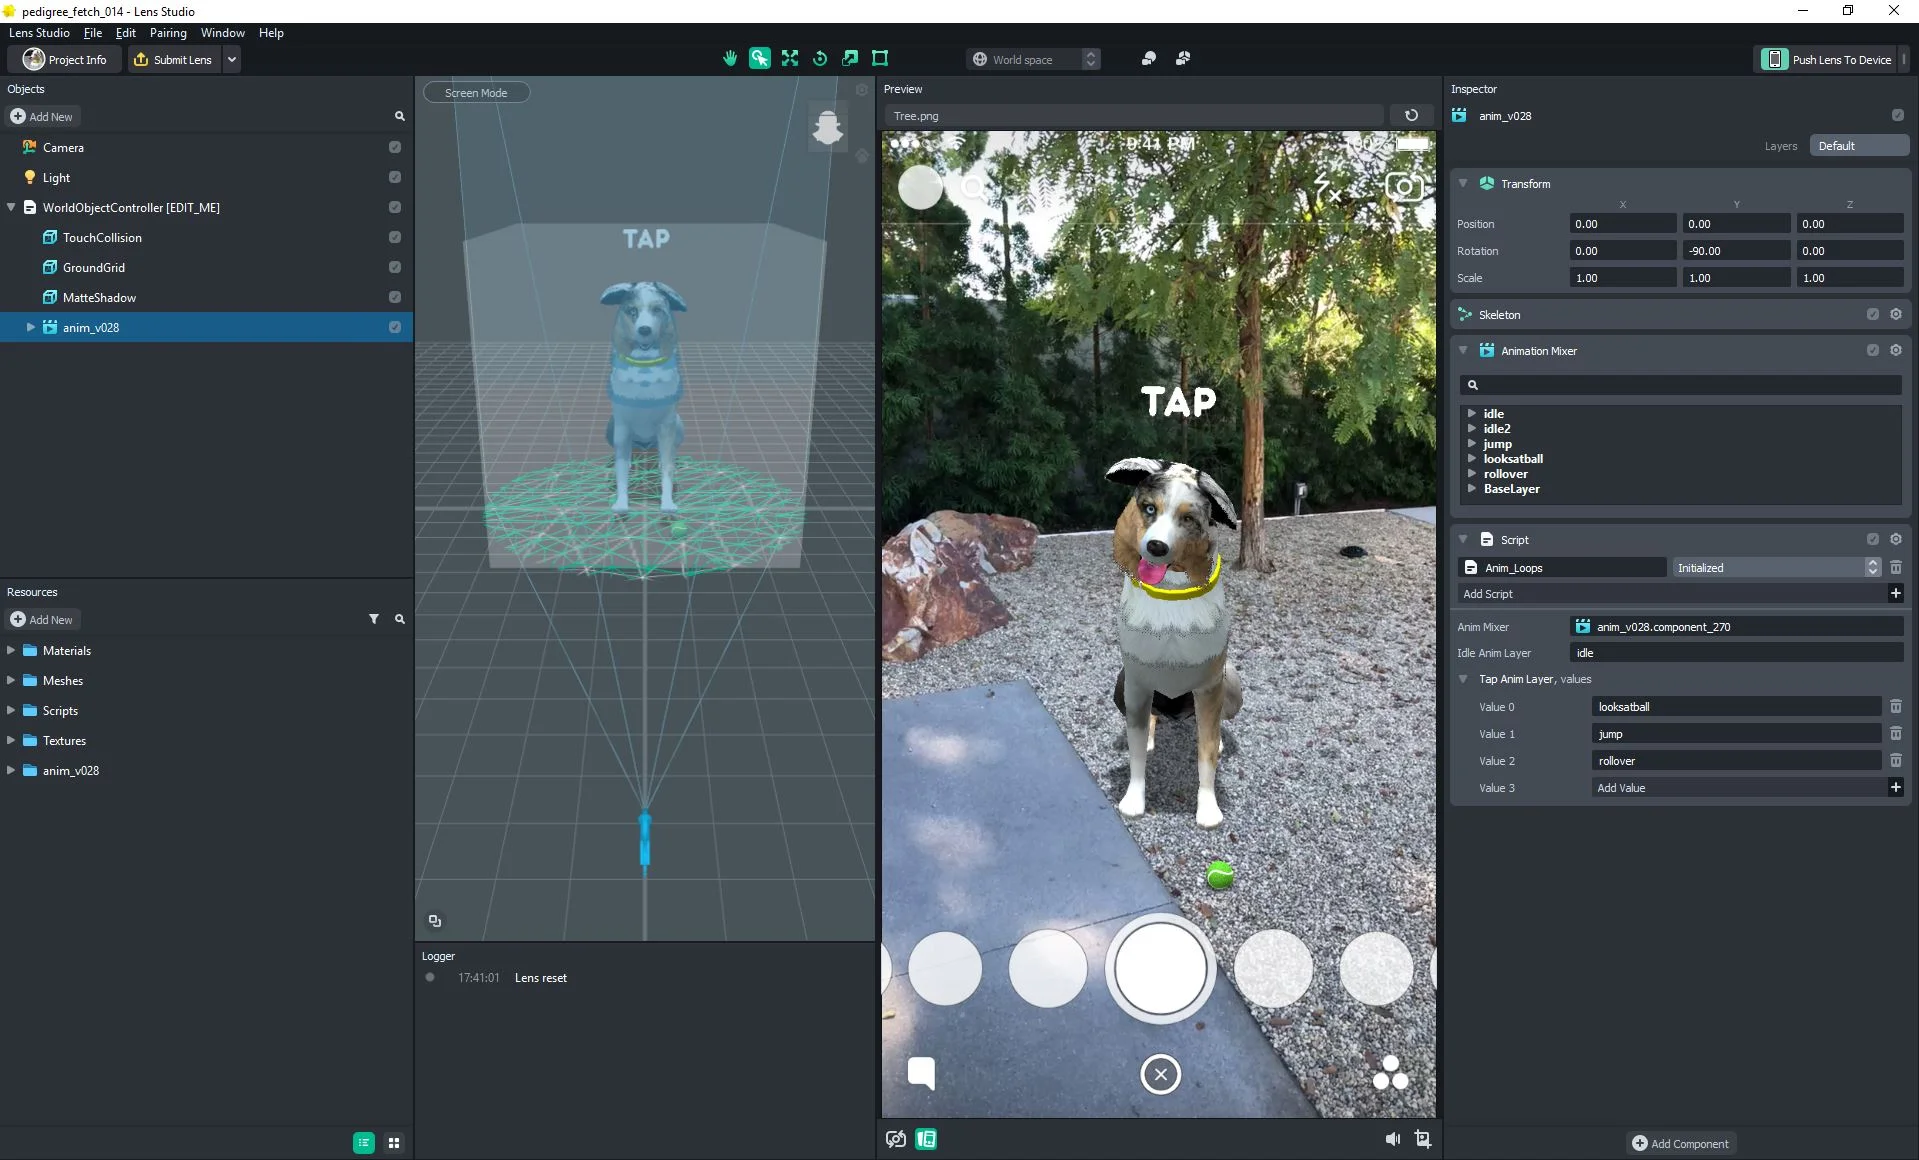Click the Rotation Y input field
Image resolution: width=1919 pixels, height=1160 pixels.
[1736, 251]
